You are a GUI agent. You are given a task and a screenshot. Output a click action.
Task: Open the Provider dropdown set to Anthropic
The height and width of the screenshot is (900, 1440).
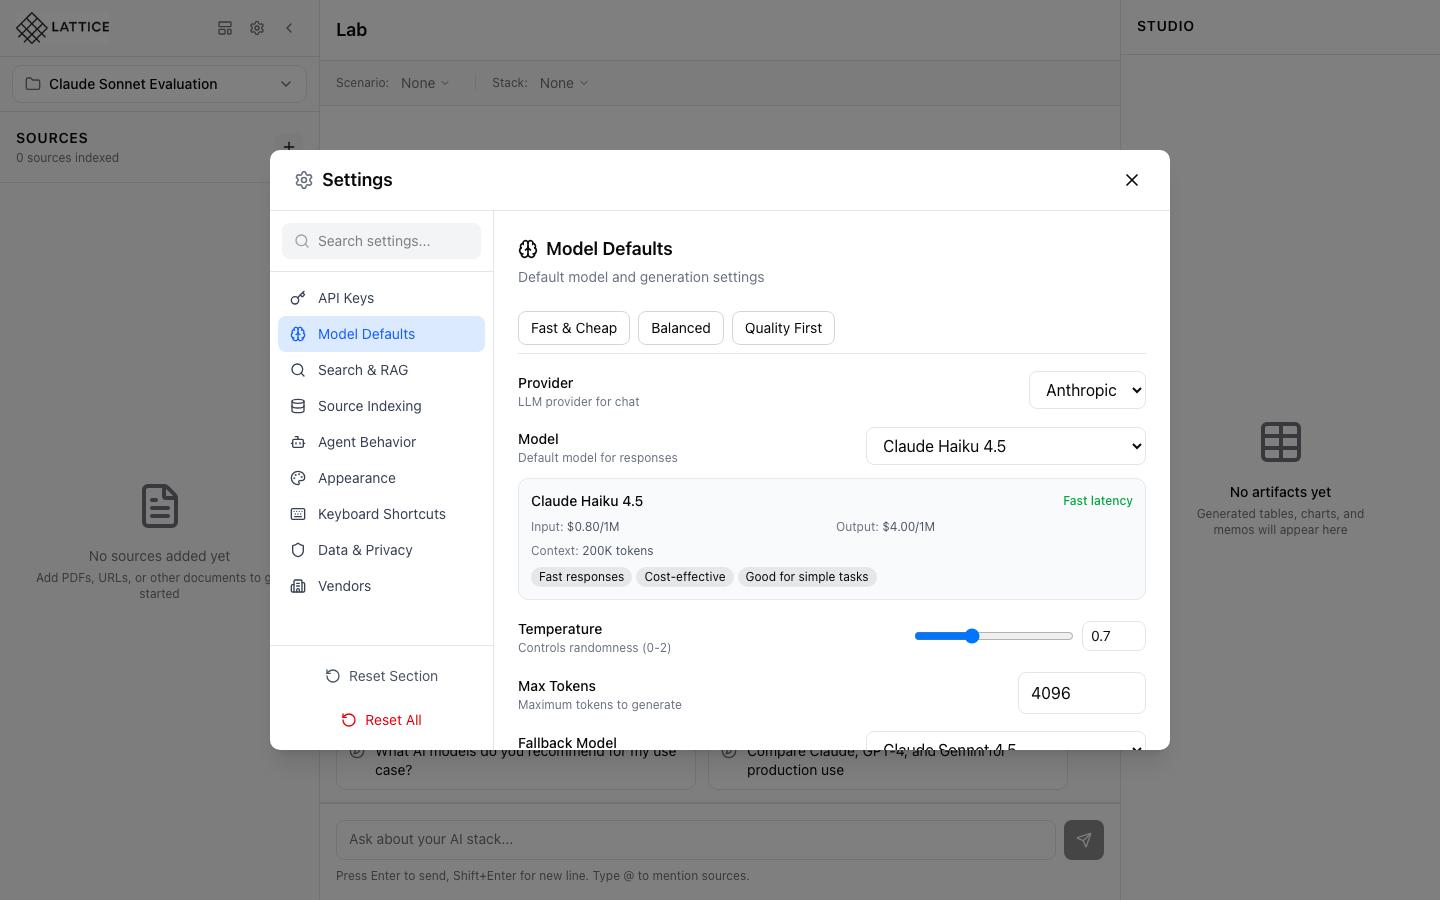(x=1087, y=390)
